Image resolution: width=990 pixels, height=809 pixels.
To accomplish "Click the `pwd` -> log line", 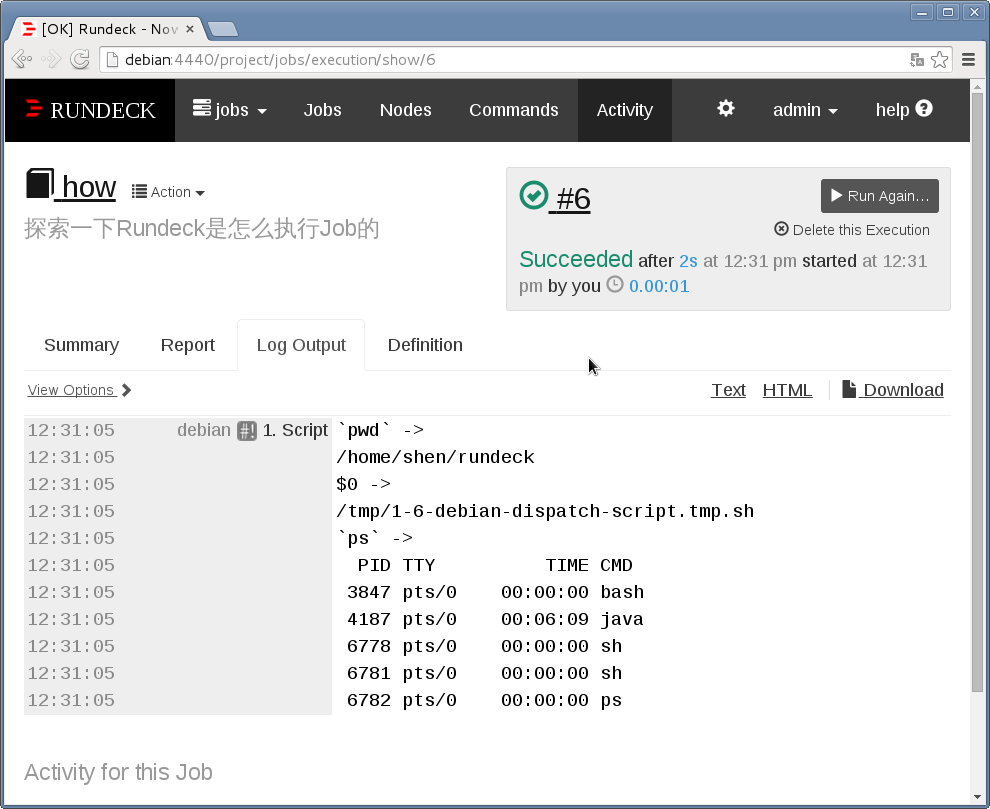I will 380,430.
